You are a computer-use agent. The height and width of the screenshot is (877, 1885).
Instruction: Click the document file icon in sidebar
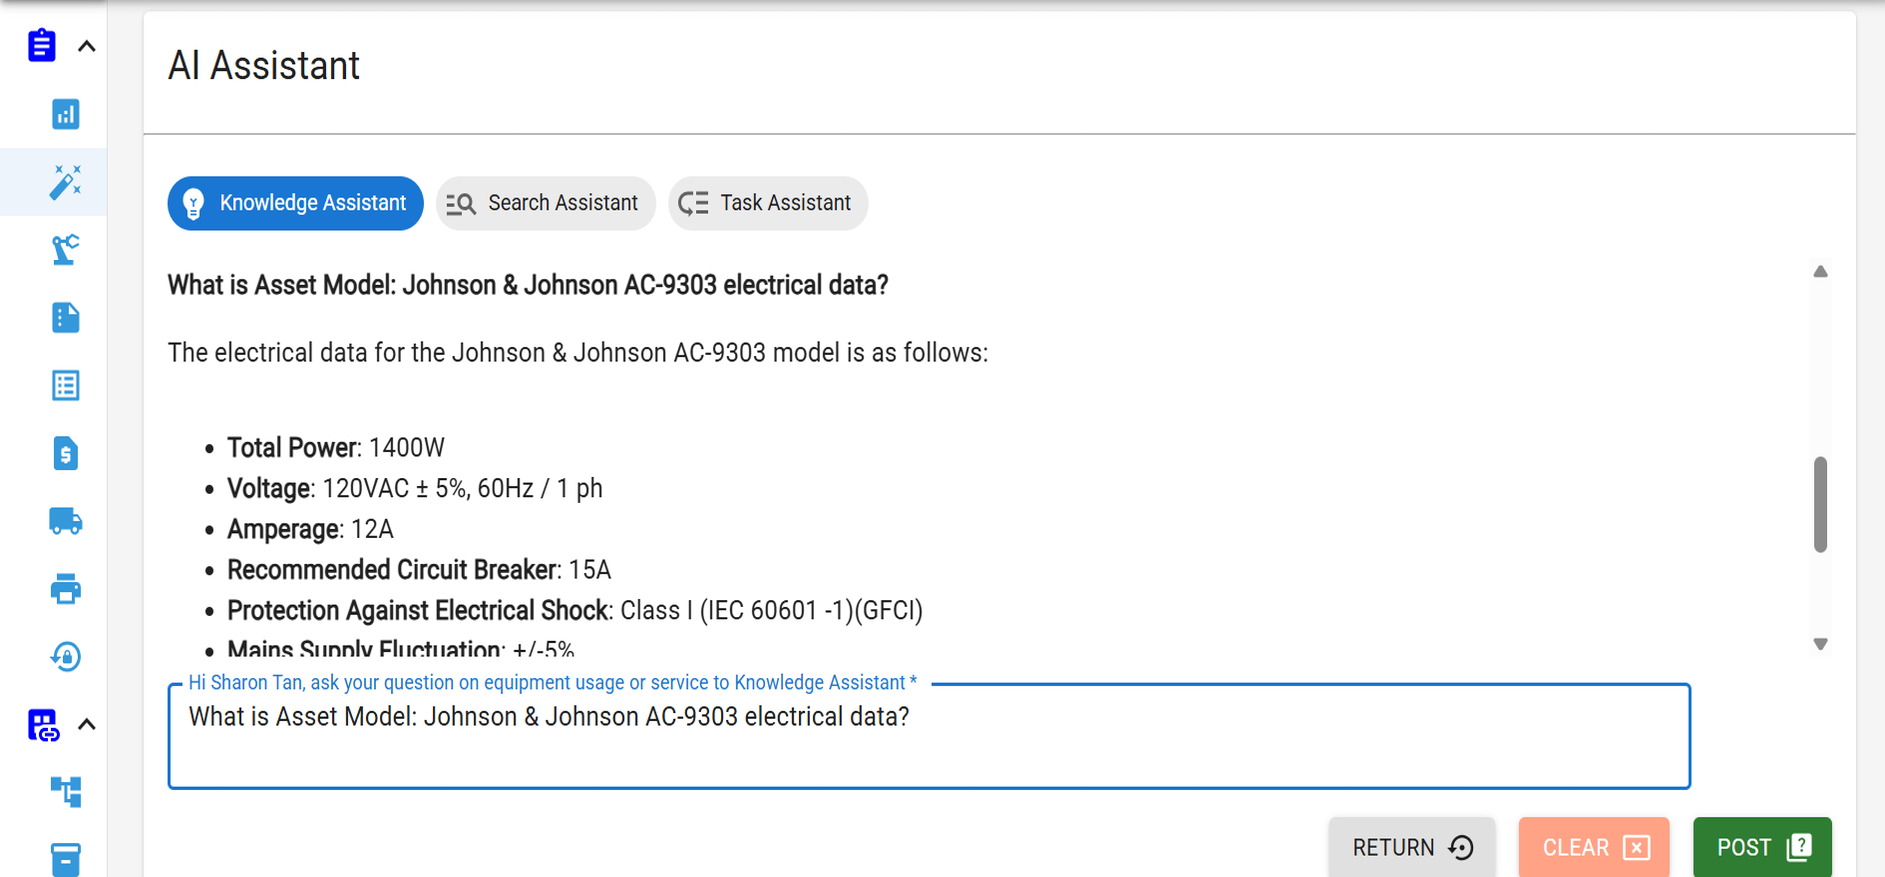(x=66, y=318)
